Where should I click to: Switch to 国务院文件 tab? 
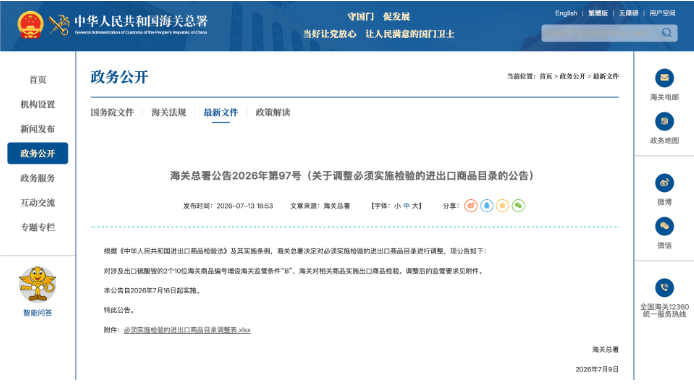click(112, 112)
